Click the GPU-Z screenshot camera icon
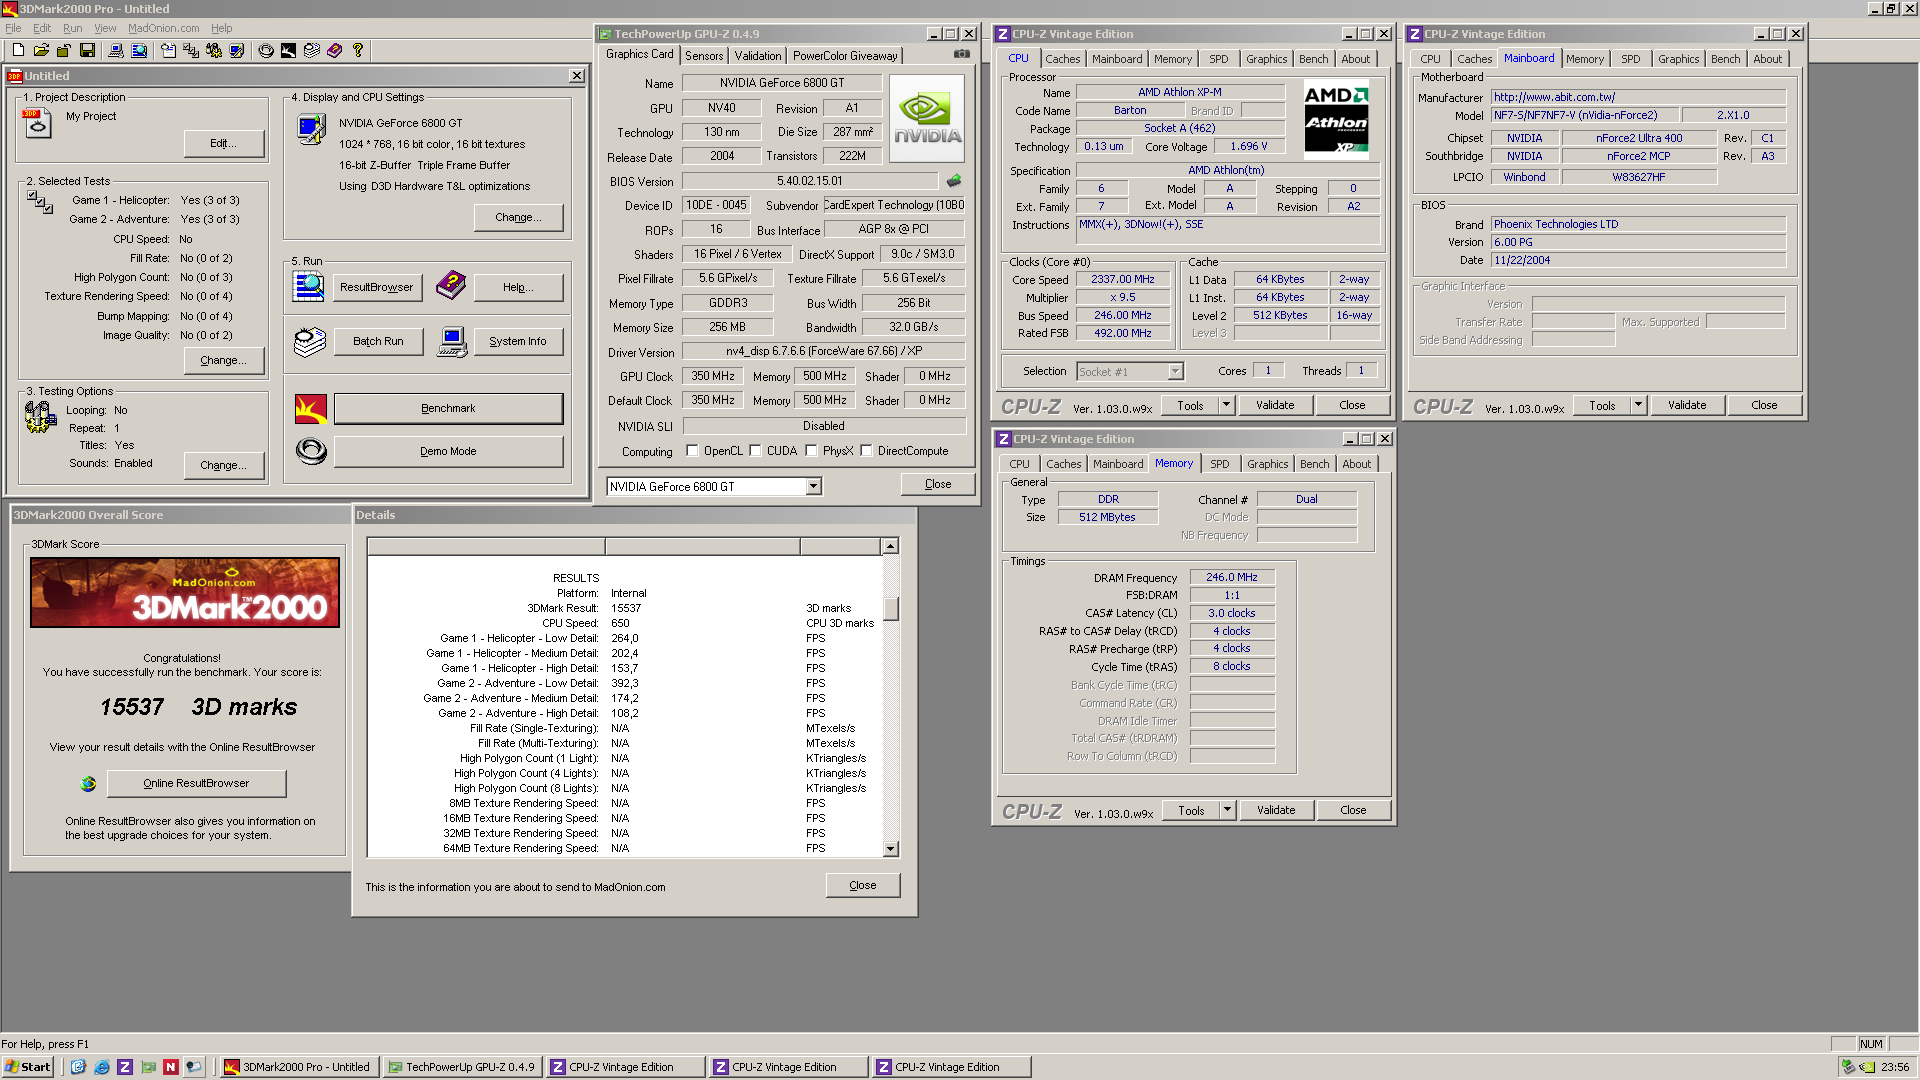The image size is (1920, 1080). tap(962, 54)
